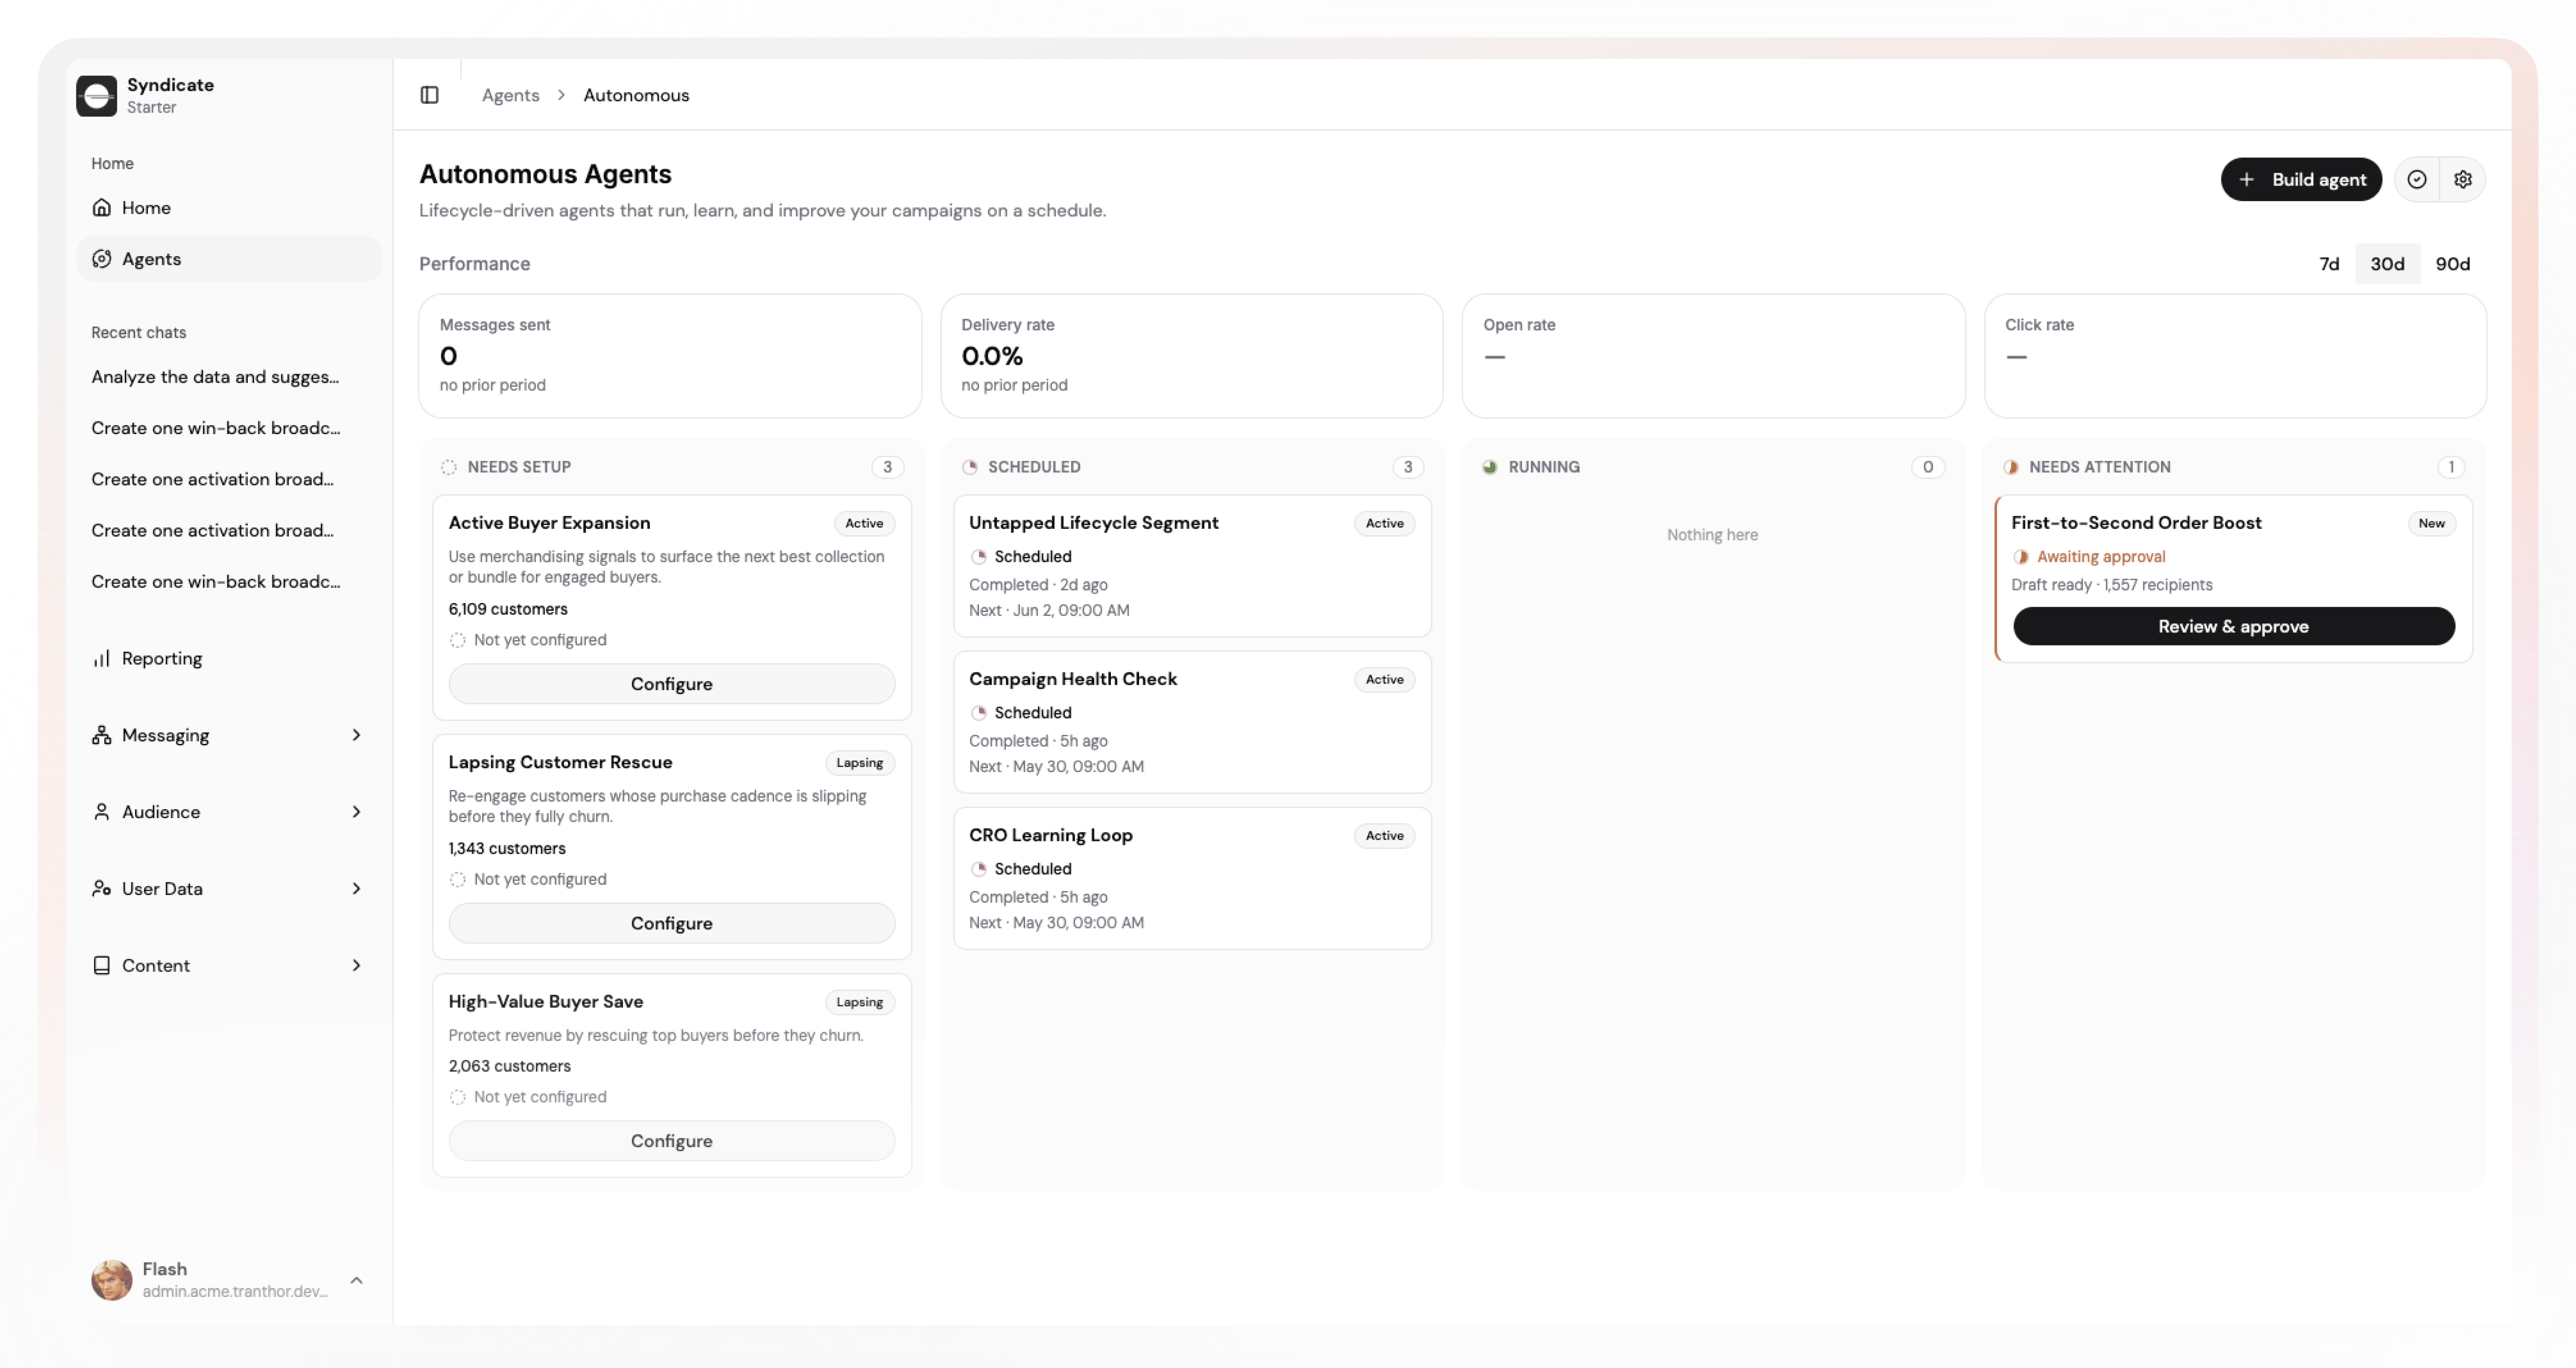Expand the Messaging menu chevron
The image size is (2576, 1368).
pyautogui.click(x=356, y=735)
